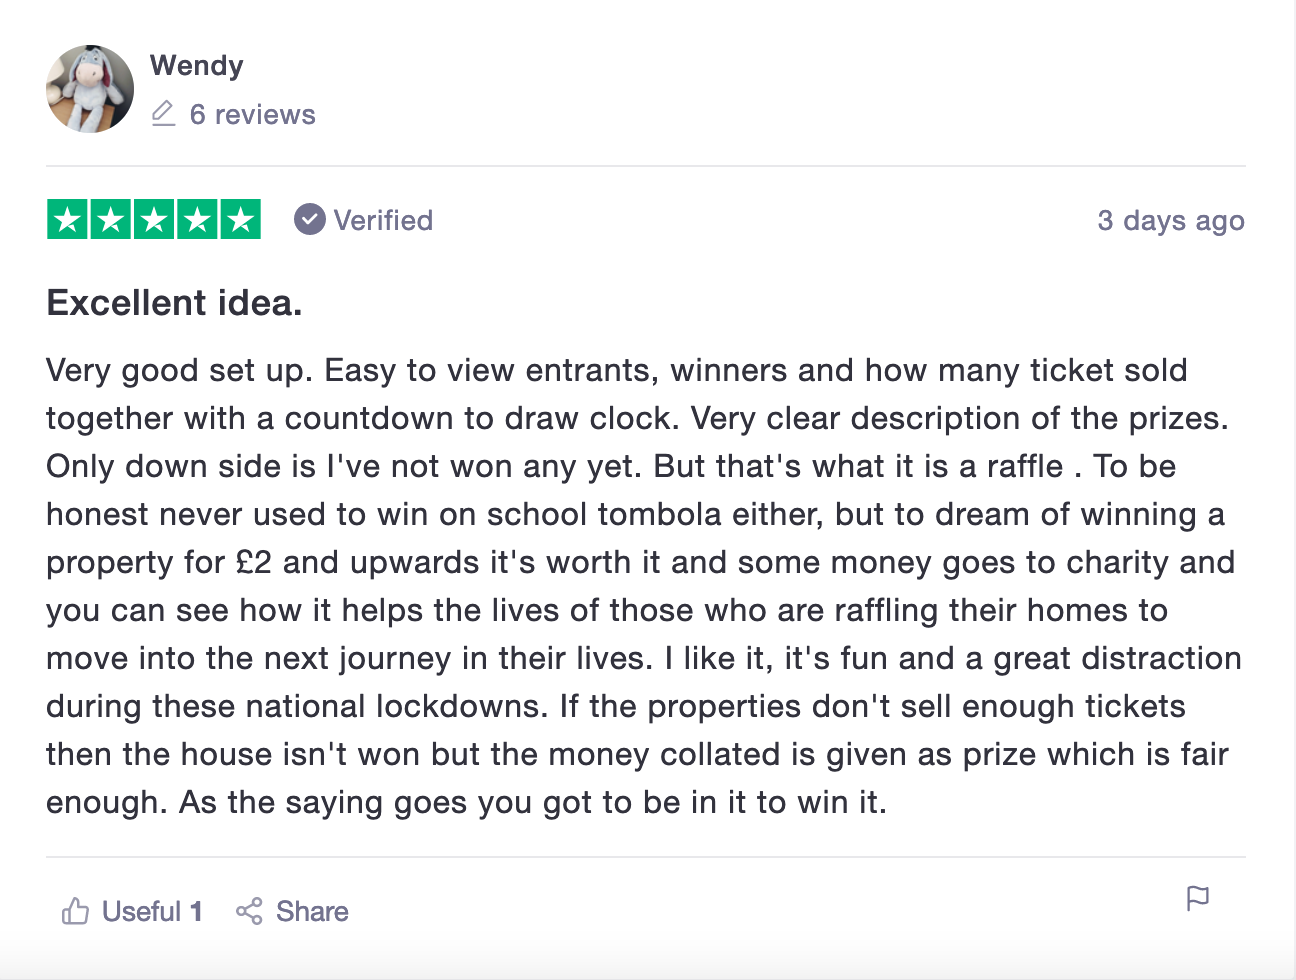Click the third green rating star
Image resolution: width=1296 pixels, height=980 pixels.
click(154, 220)
